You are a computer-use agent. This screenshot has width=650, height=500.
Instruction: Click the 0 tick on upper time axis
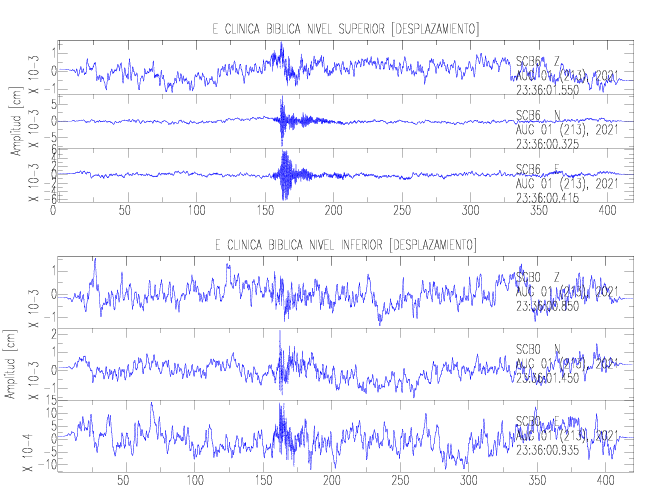click(x=54, y=212)
